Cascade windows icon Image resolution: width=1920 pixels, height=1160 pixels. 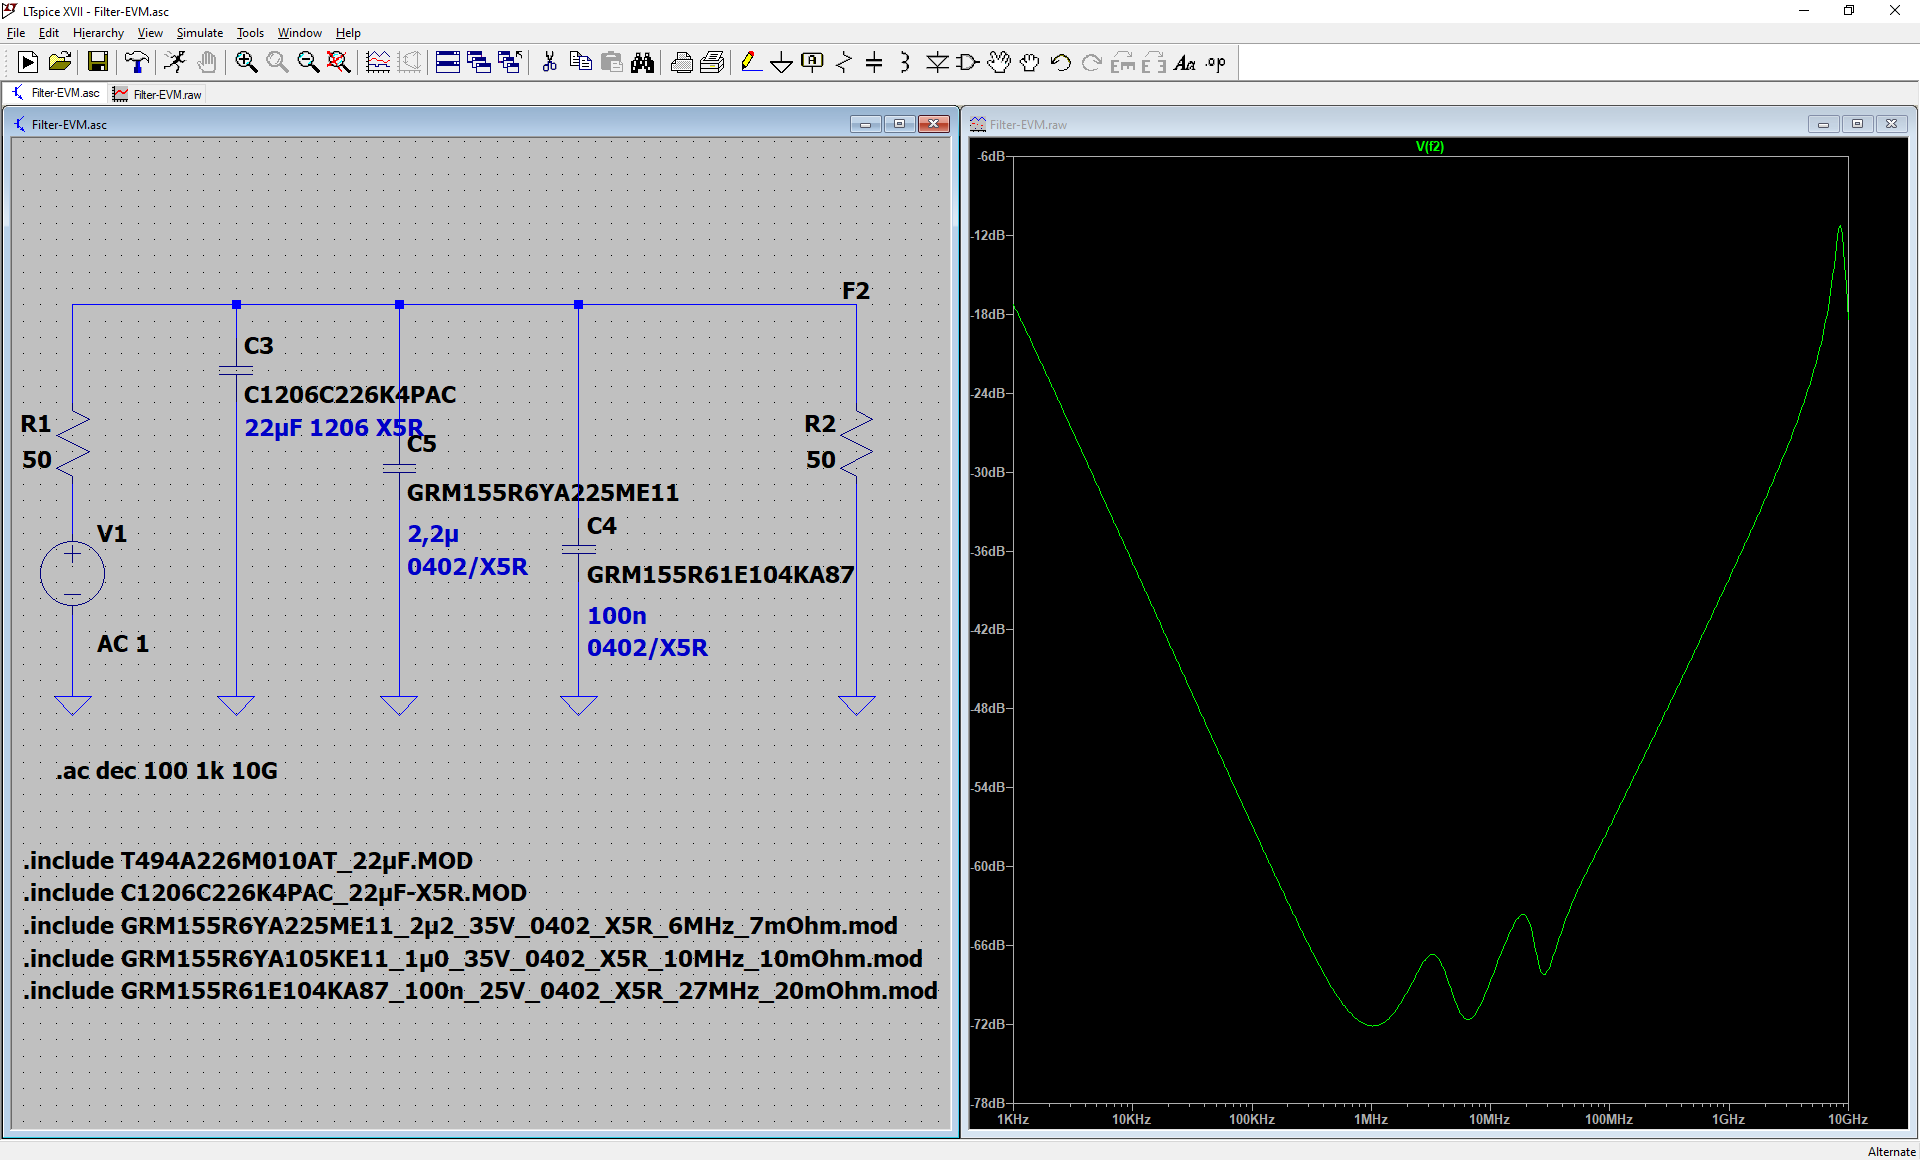point(479,63)
